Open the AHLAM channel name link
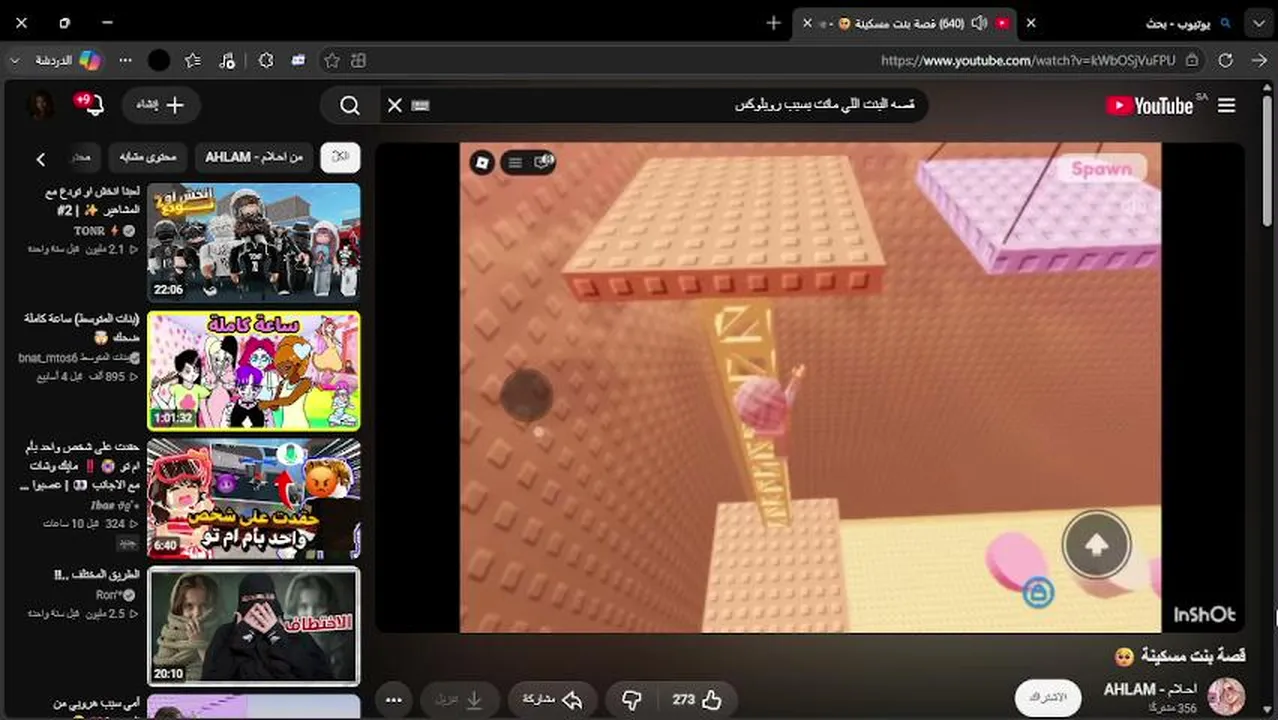The image size is (1278, 720). click(1150, 689)
